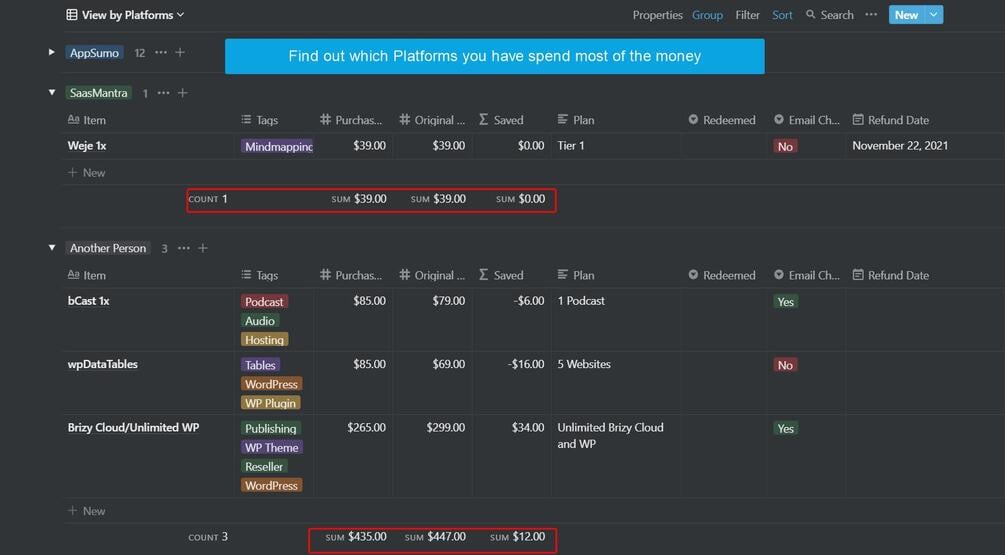Collapse the Another Person group

click(52, 248)
